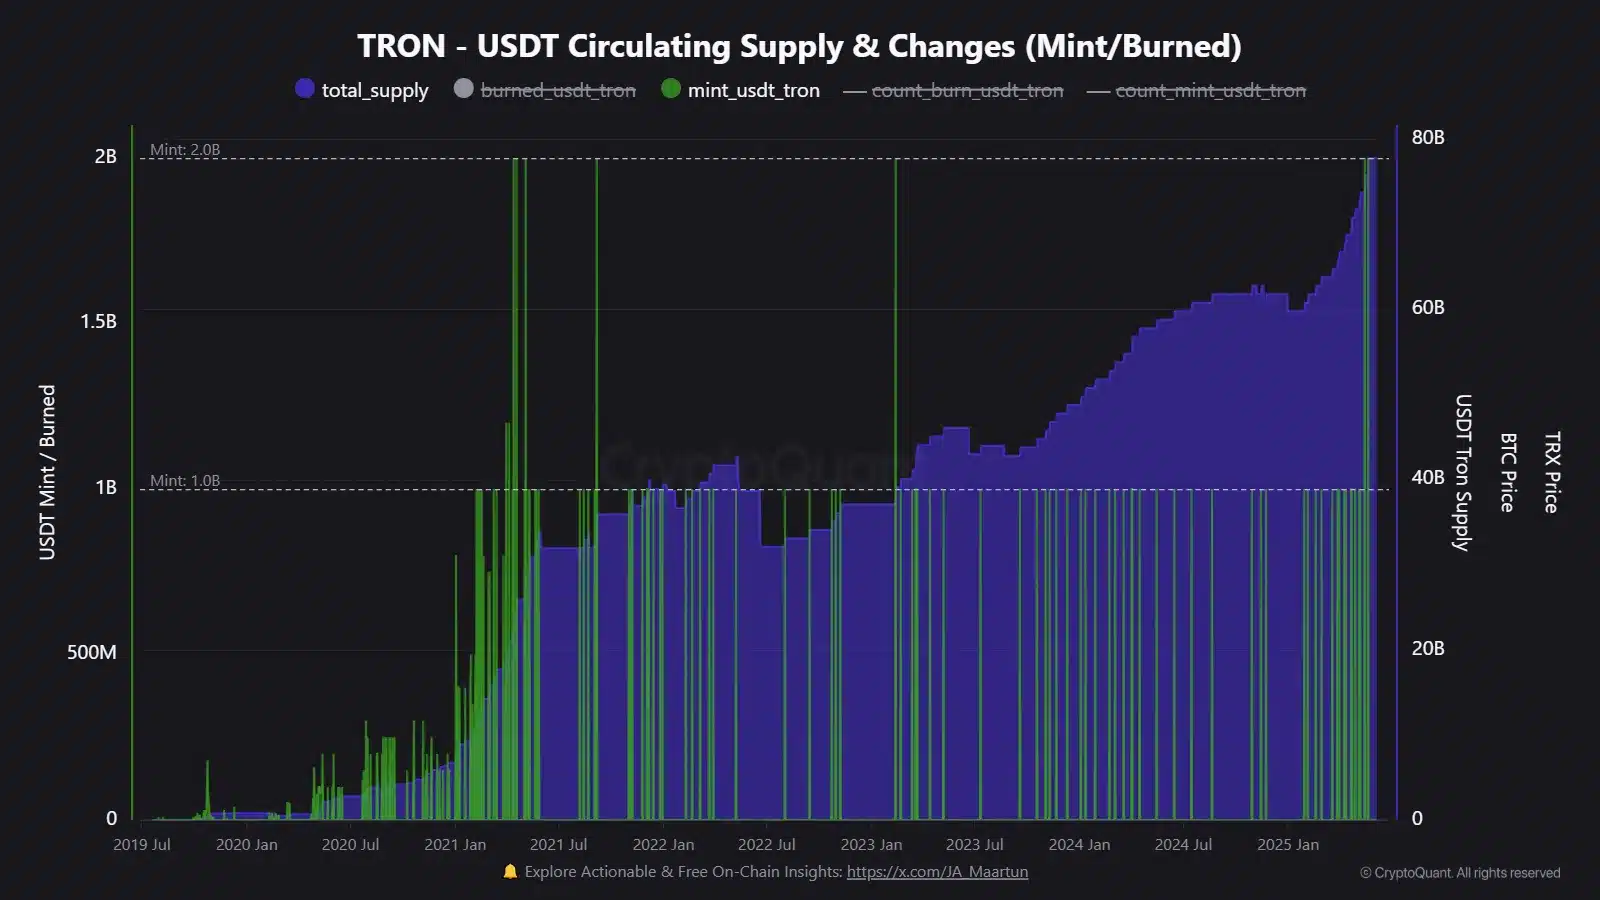This screenshot has height=900, width=1600.
Task: Click the 80B right axis label
Action: tap(1428, 137)
